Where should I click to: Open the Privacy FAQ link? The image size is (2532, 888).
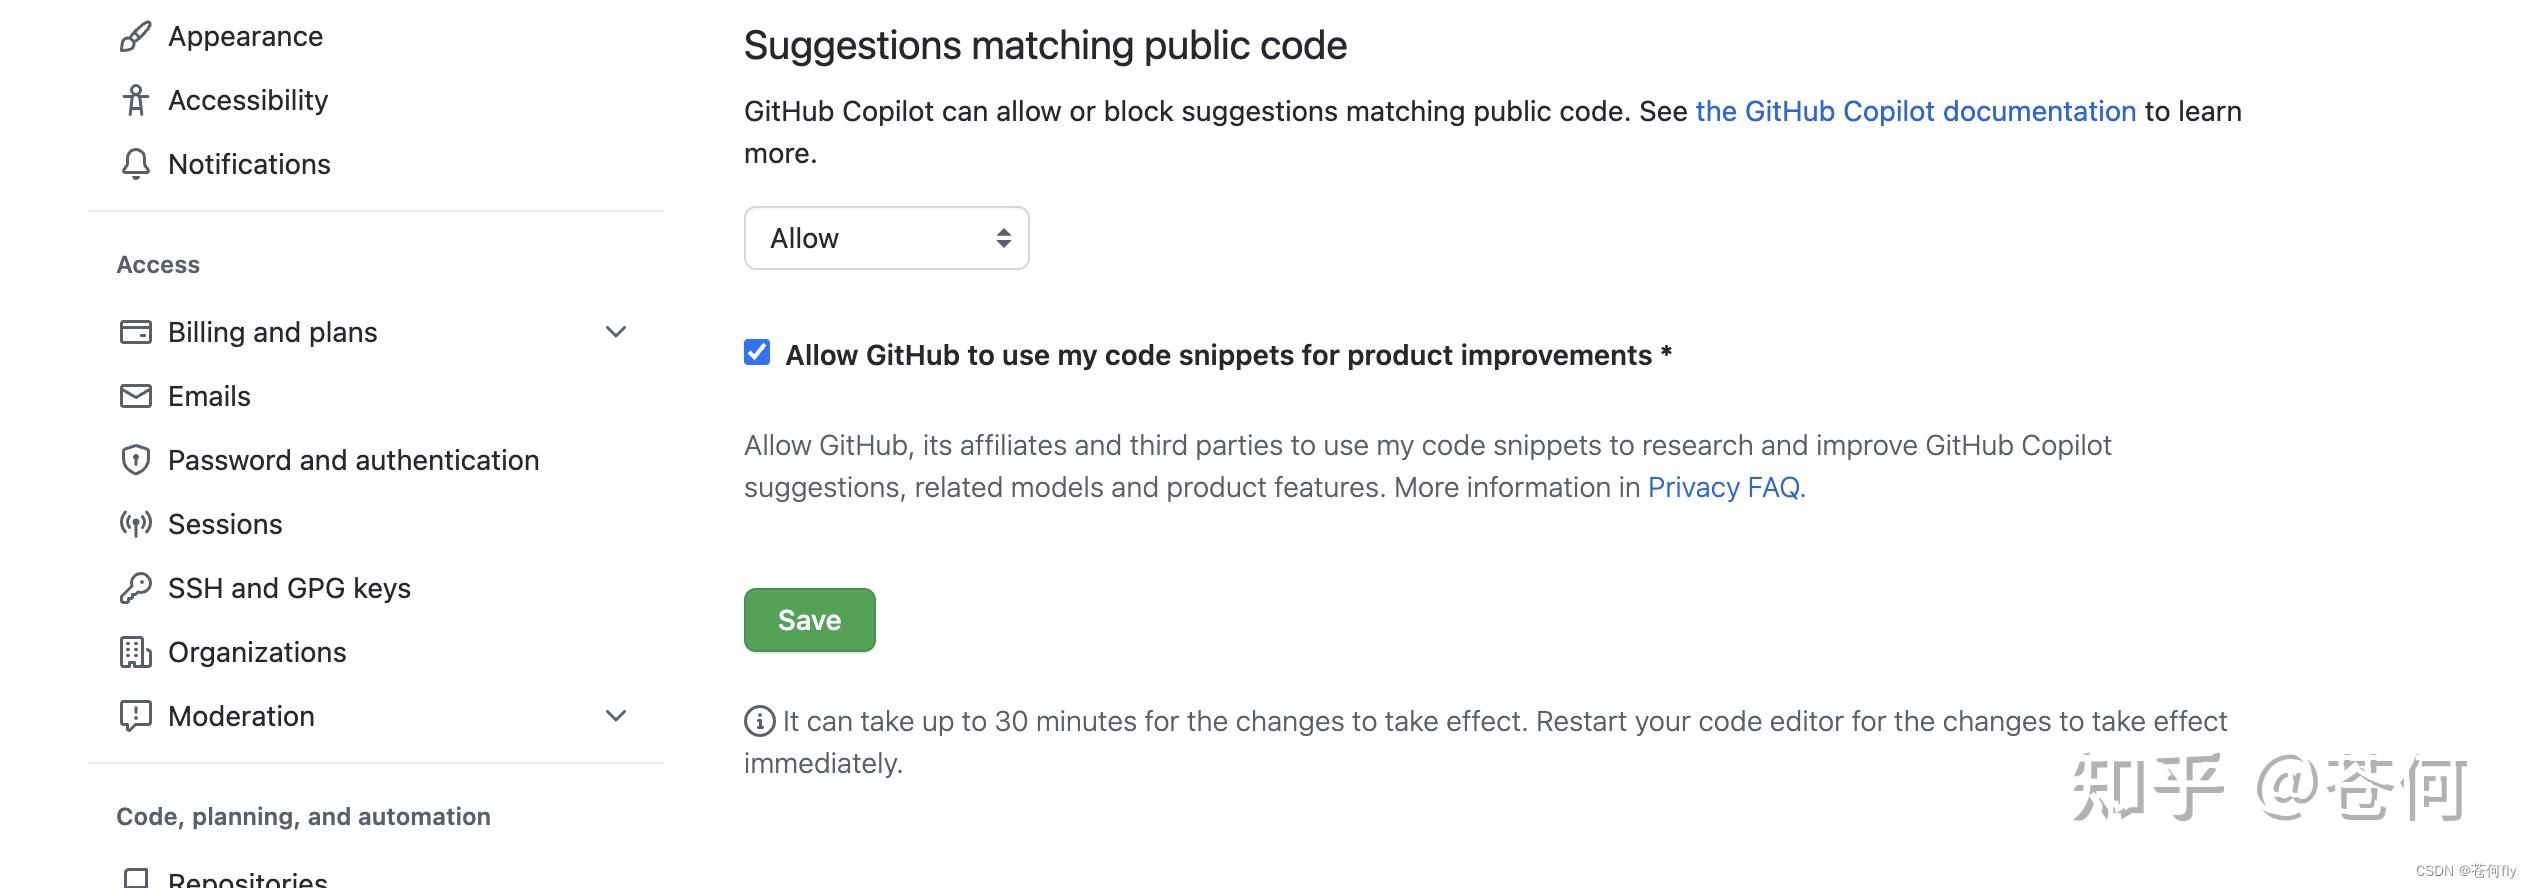[x=1724, y=487]
